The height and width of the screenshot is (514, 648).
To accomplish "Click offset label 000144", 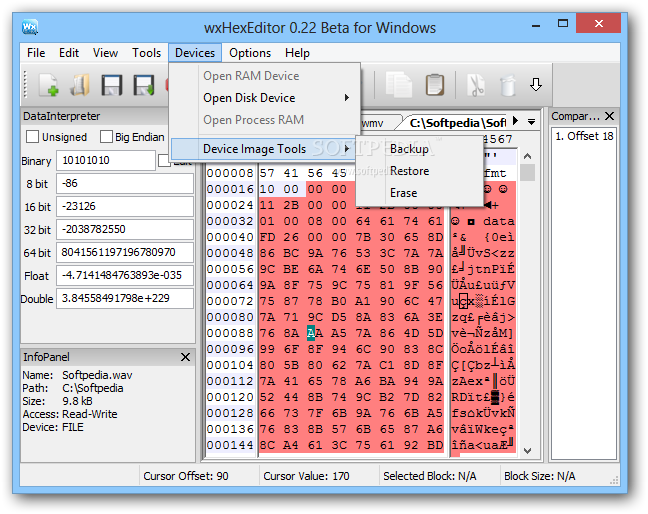I will pyautogui.click(x=230, y=445).
